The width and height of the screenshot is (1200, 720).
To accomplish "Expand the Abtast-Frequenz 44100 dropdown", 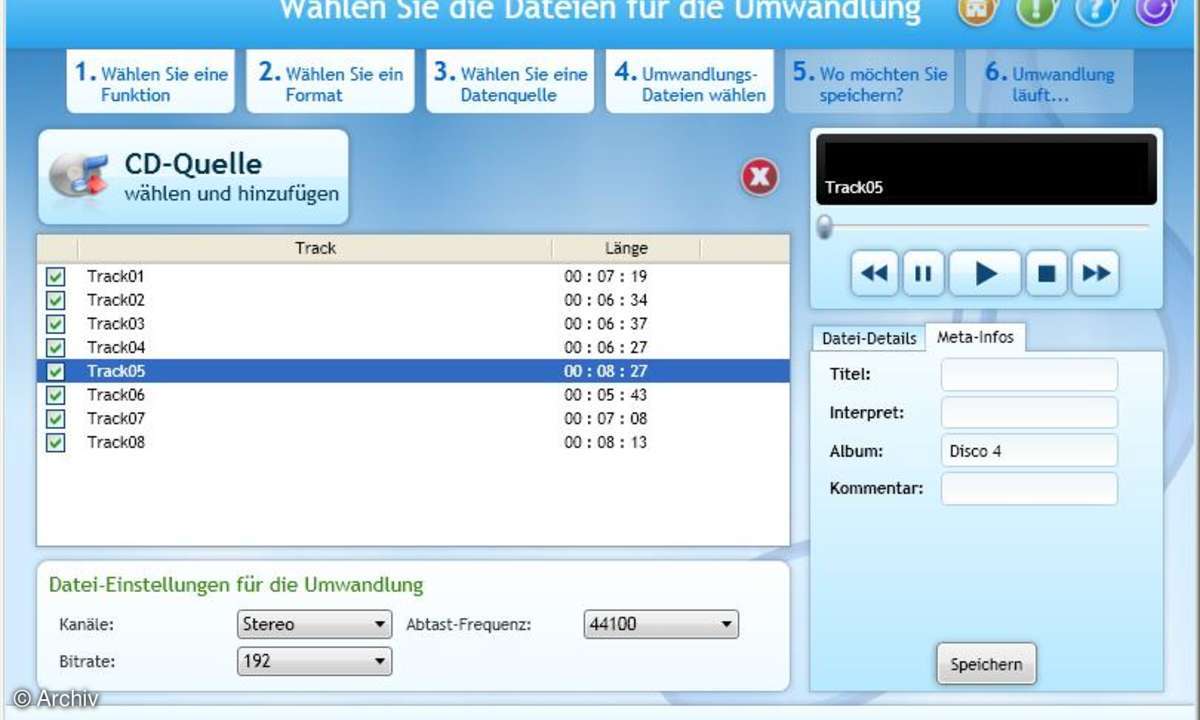I will point(660,625).
